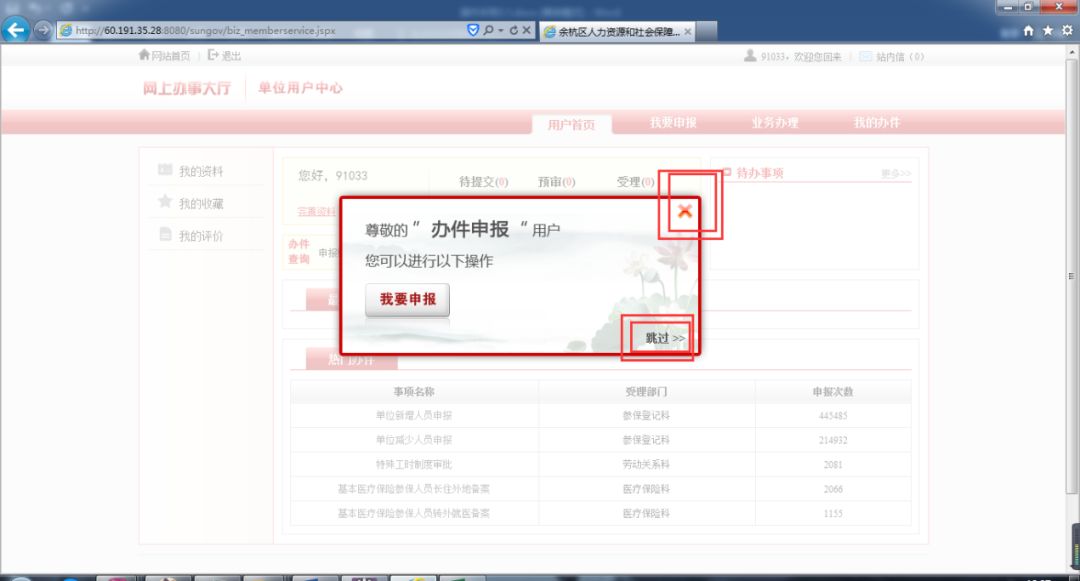Open 更多>> beside 待办事项
The image size is (1080, 581).
click(x=895, y=172)
